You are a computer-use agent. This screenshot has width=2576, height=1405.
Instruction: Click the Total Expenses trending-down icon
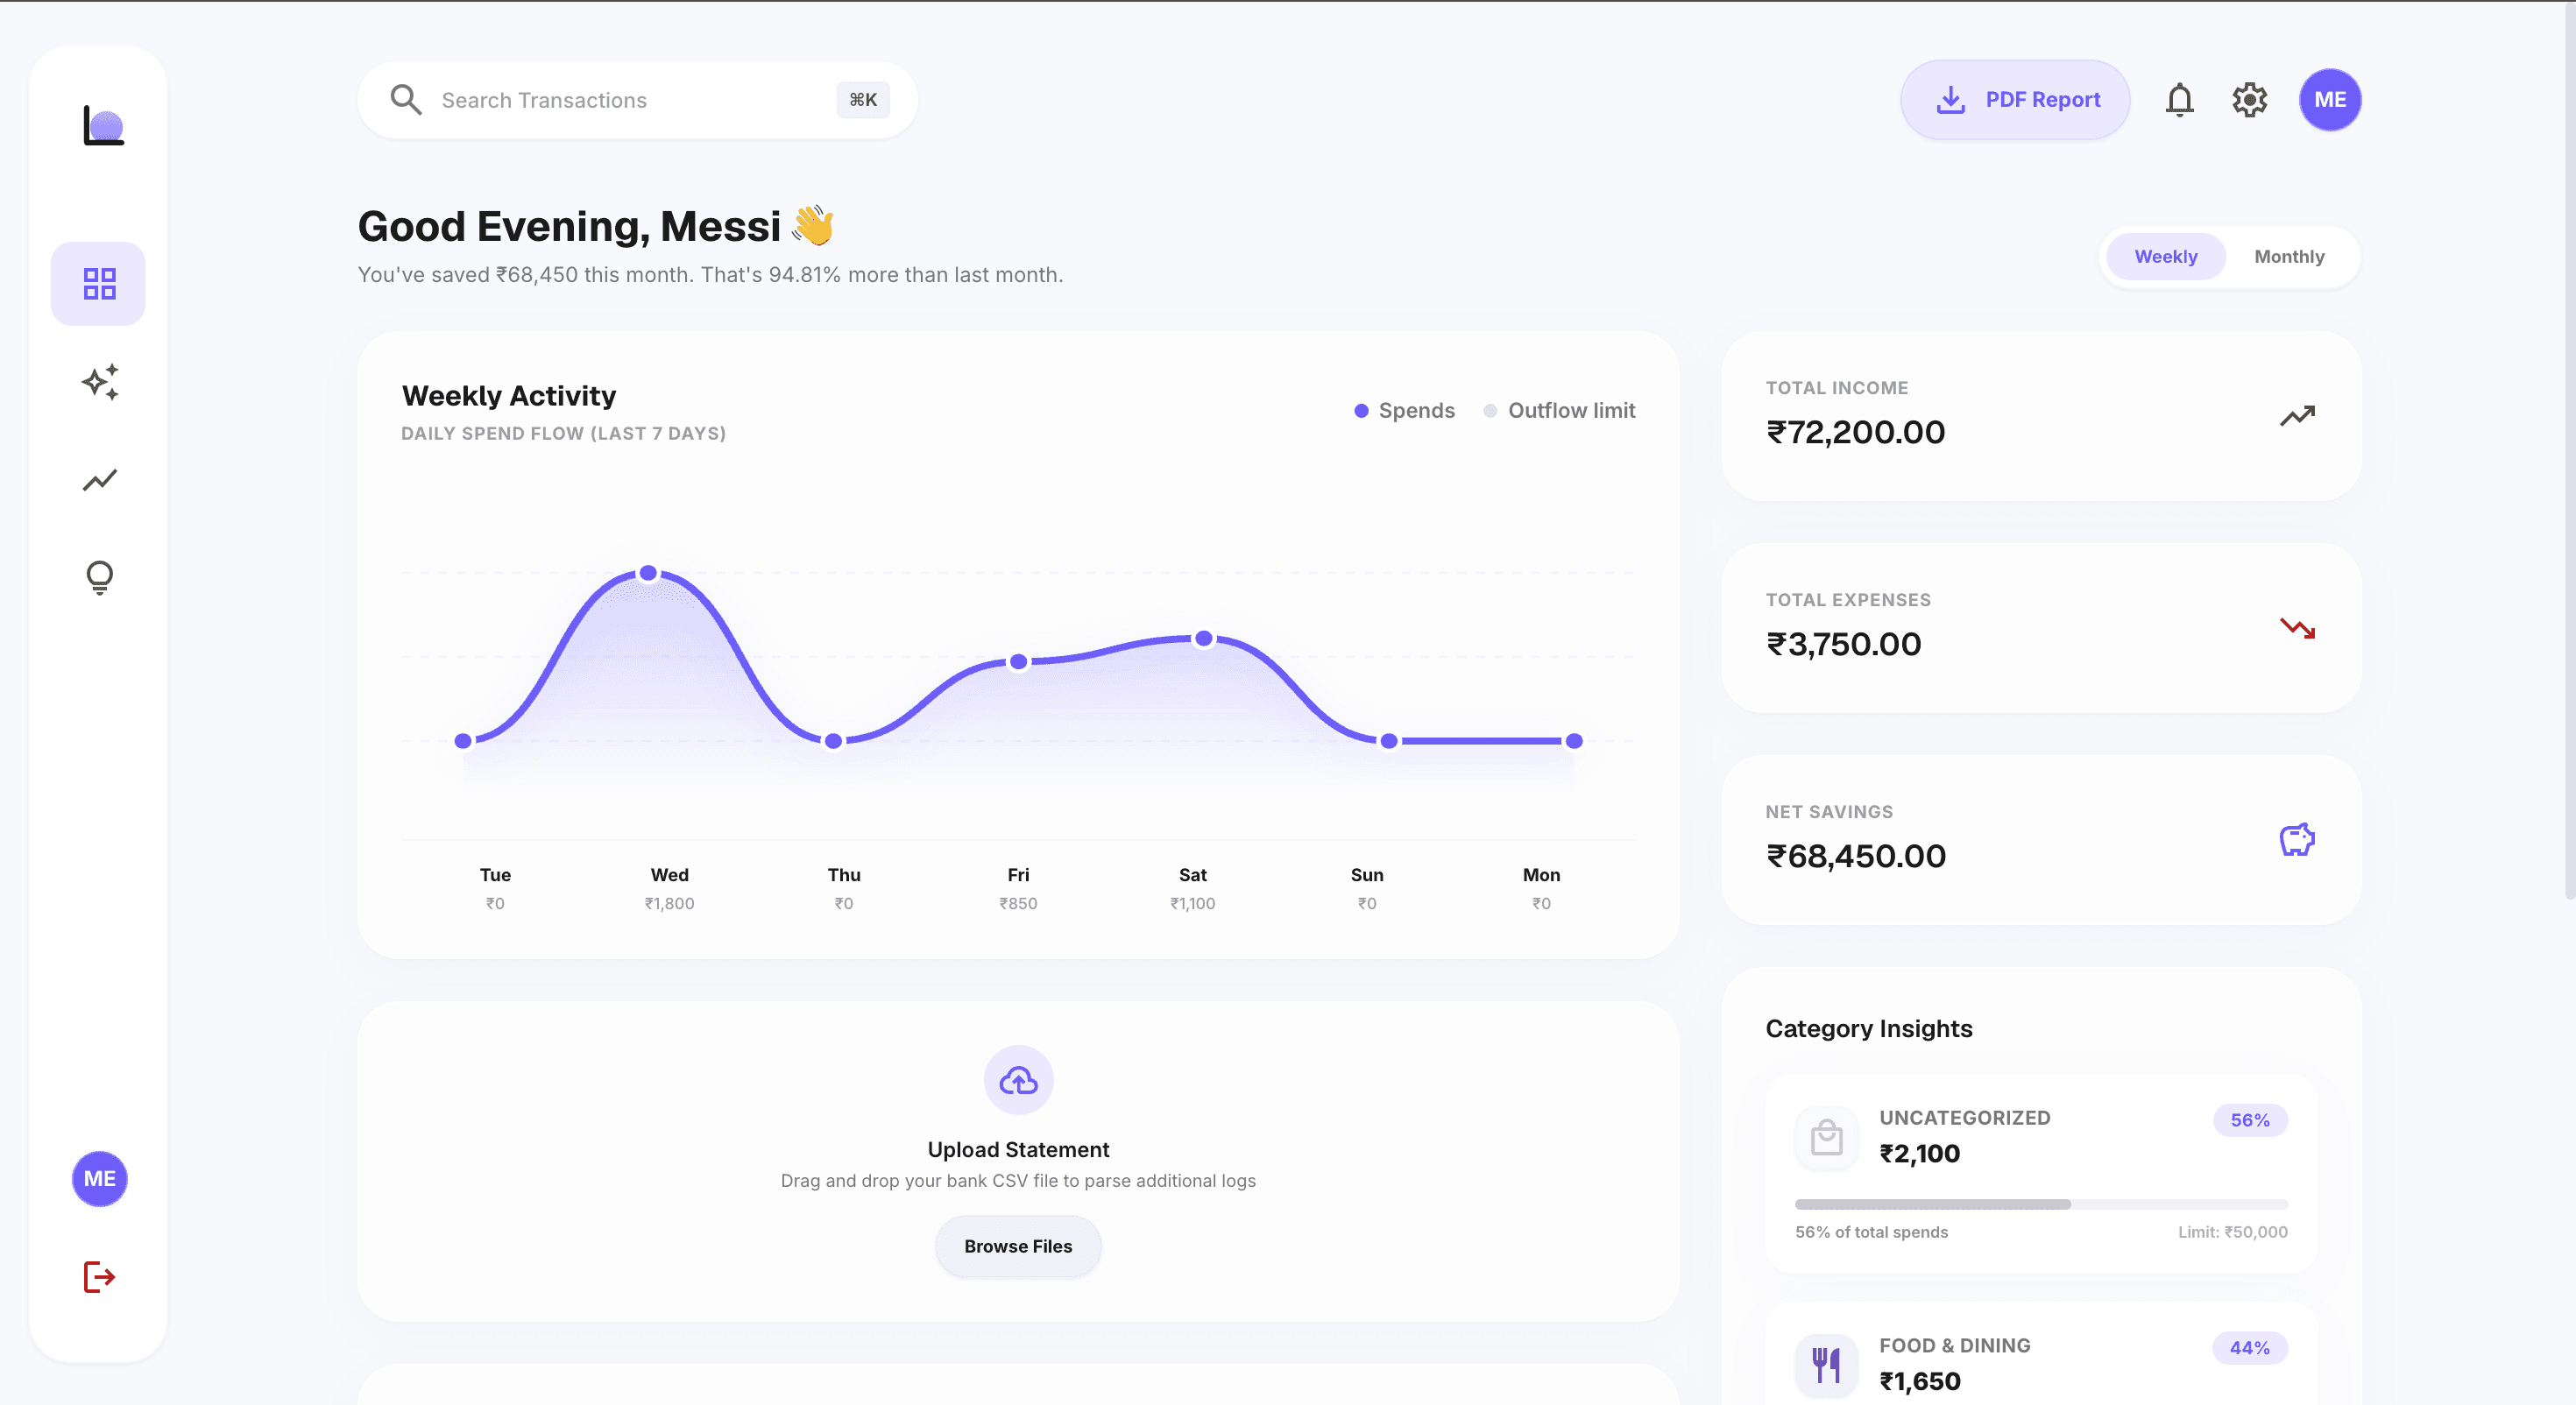(x=2297, y=627)
